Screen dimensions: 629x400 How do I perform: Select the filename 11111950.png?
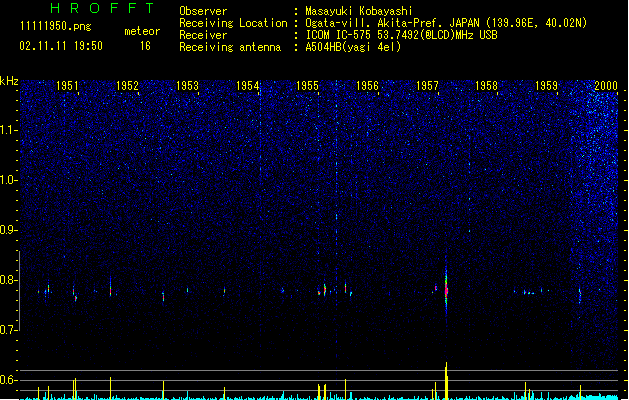(56, 27)
